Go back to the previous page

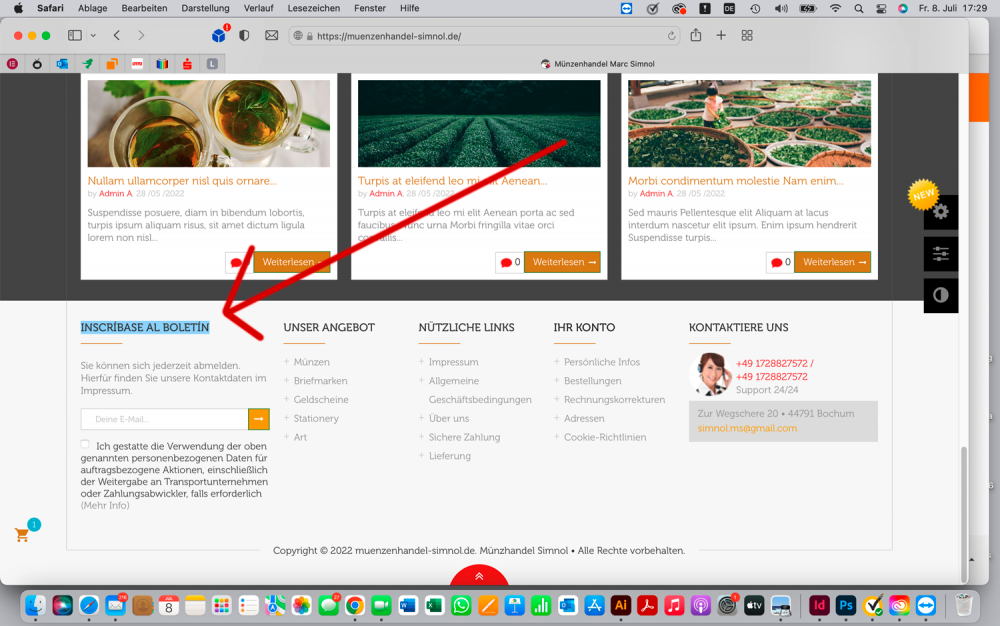[117, 36]
